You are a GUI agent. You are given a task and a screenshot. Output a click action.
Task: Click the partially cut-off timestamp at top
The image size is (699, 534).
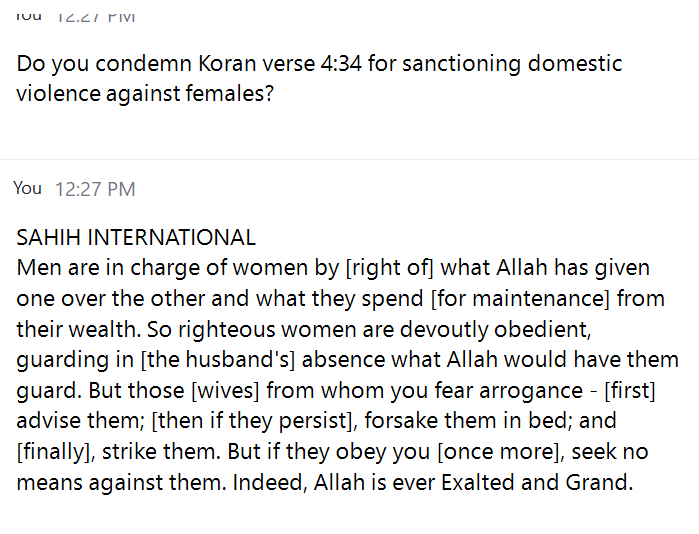point(95,18)
